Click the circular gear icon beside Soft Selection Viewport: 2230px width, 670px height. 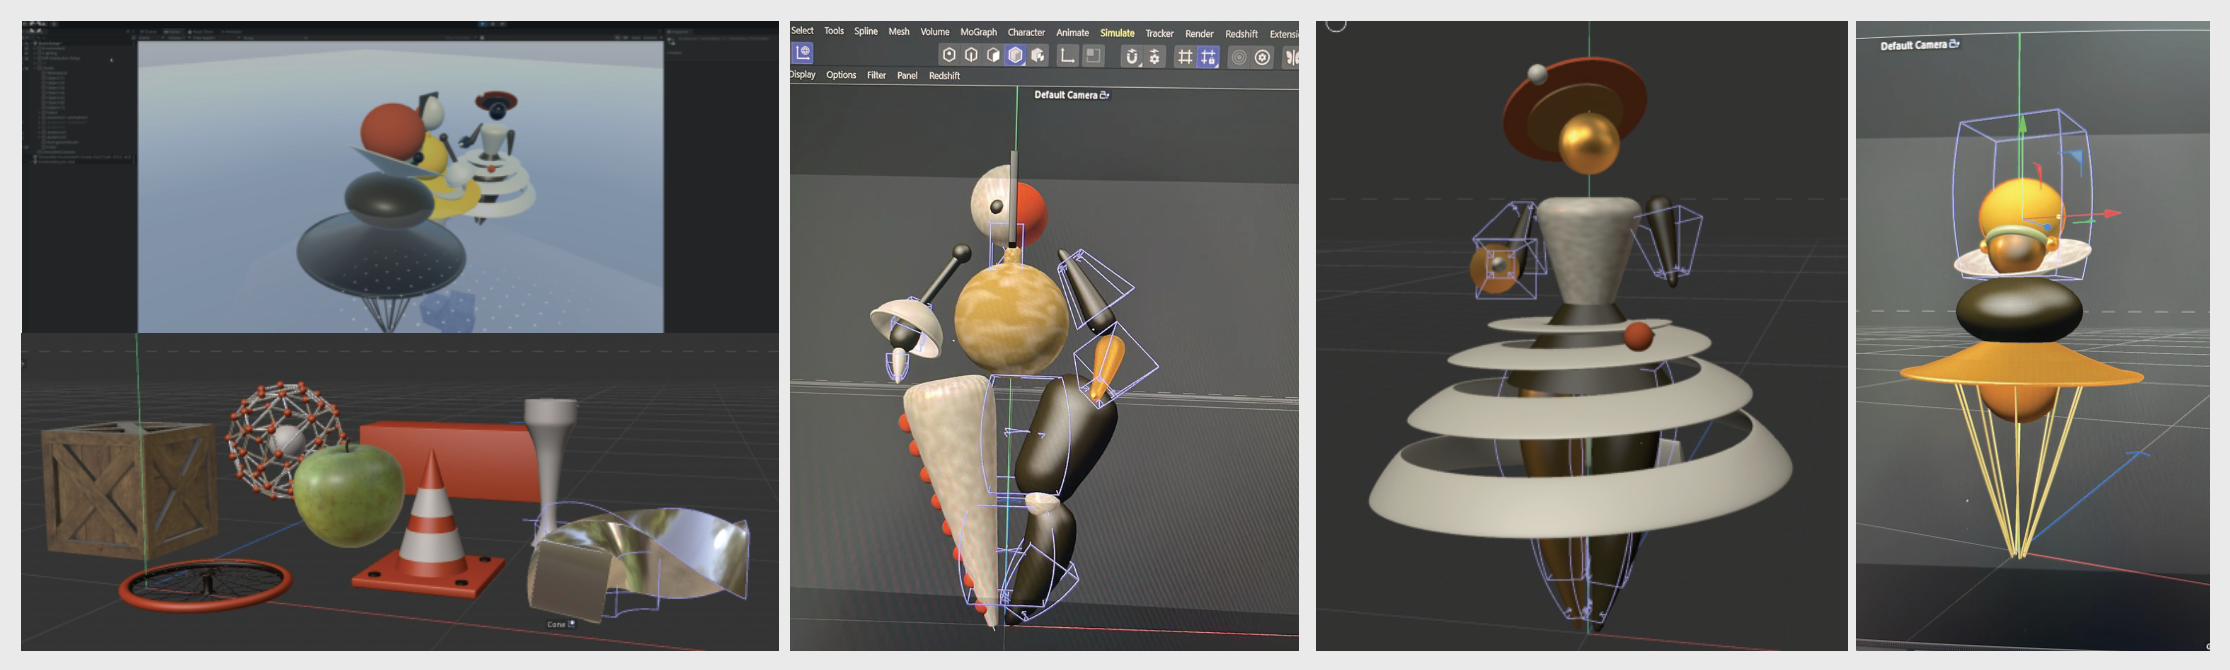click(x=1262, y=57)
